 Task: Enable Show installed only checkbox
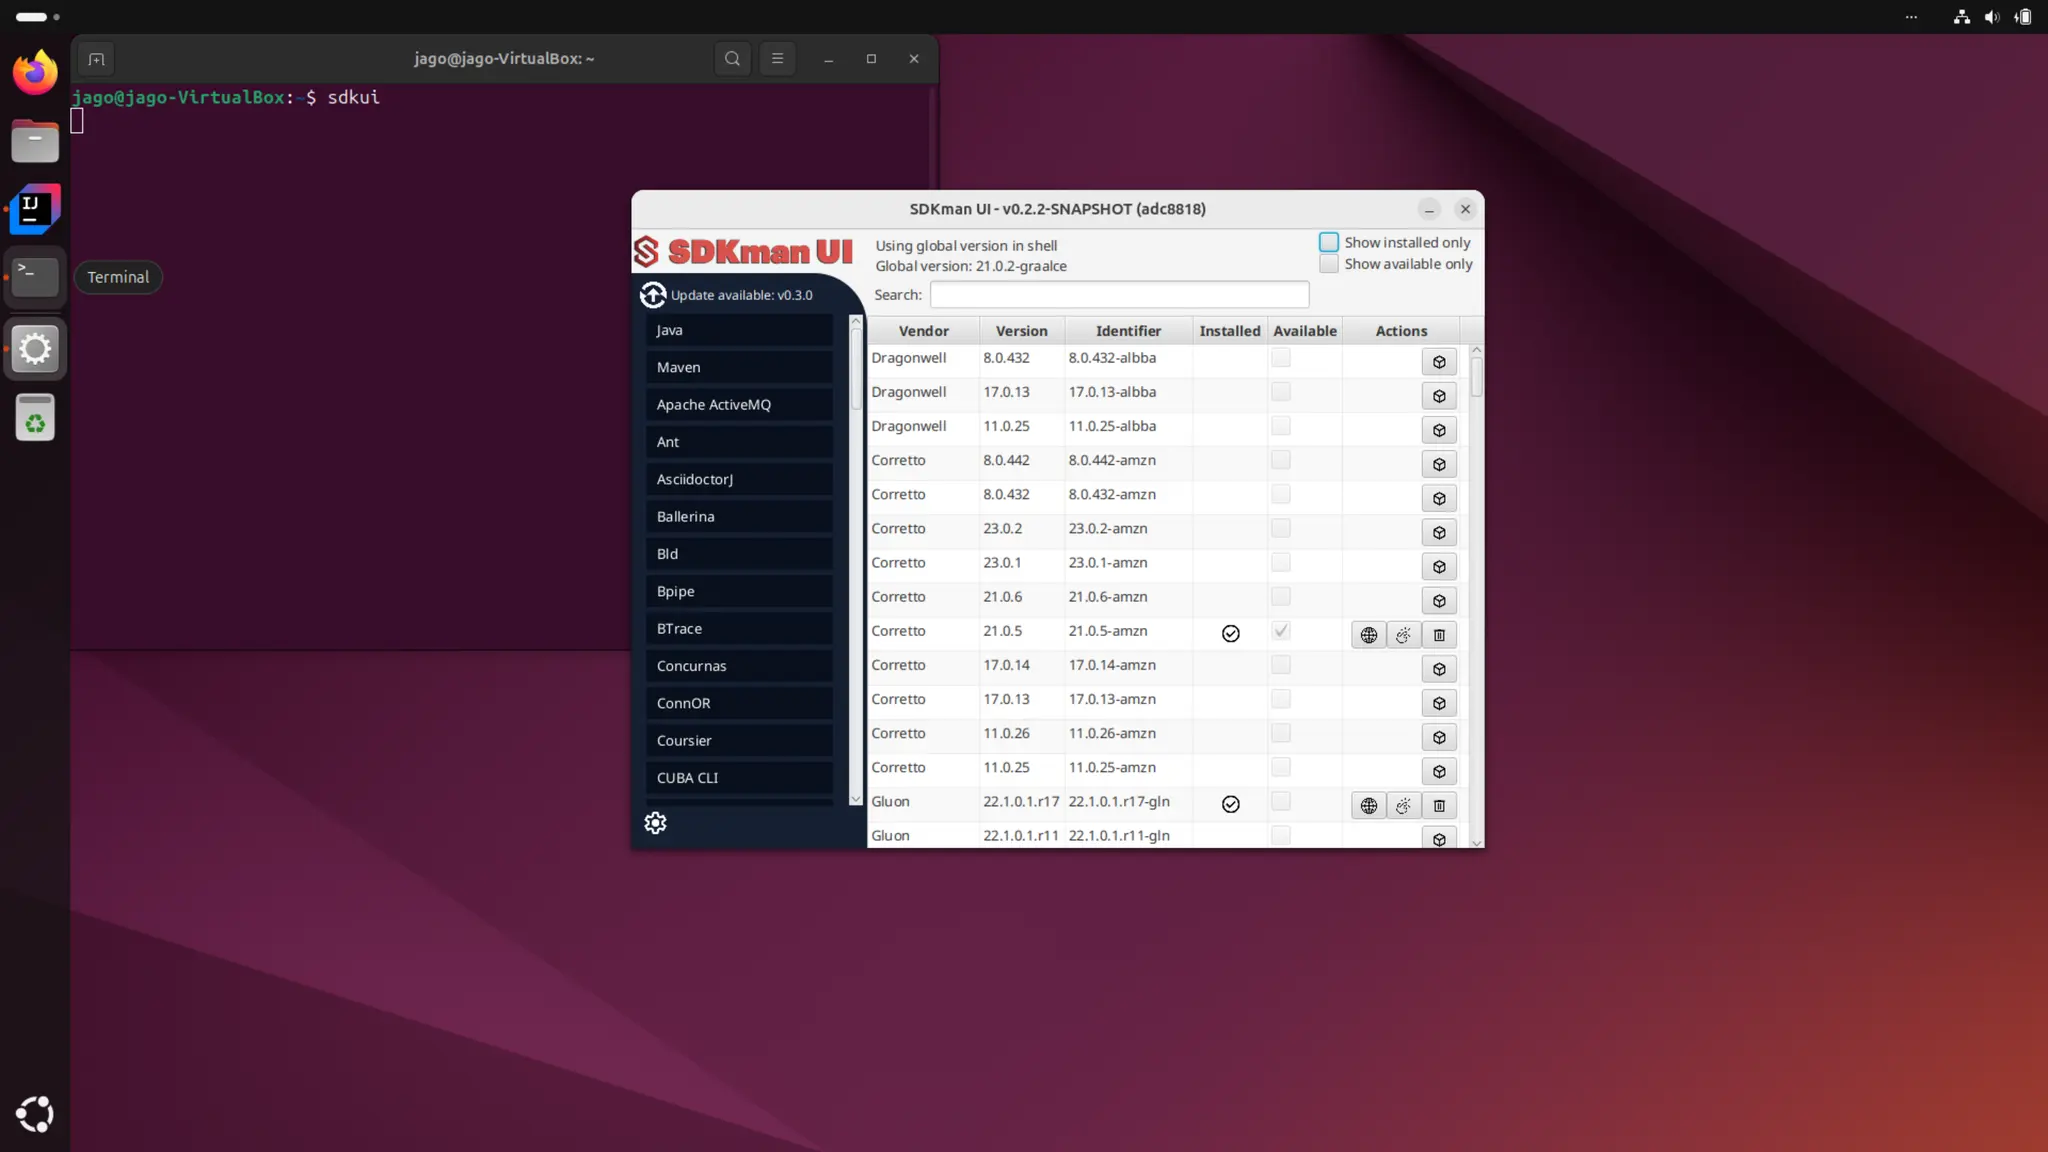coord(1328,243)
